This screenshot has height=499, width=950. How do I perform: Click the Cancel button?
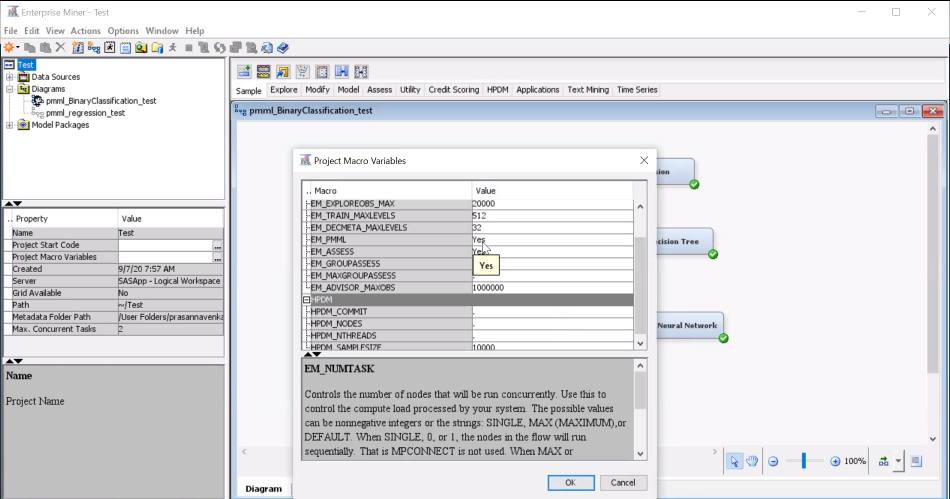[622, 482]
